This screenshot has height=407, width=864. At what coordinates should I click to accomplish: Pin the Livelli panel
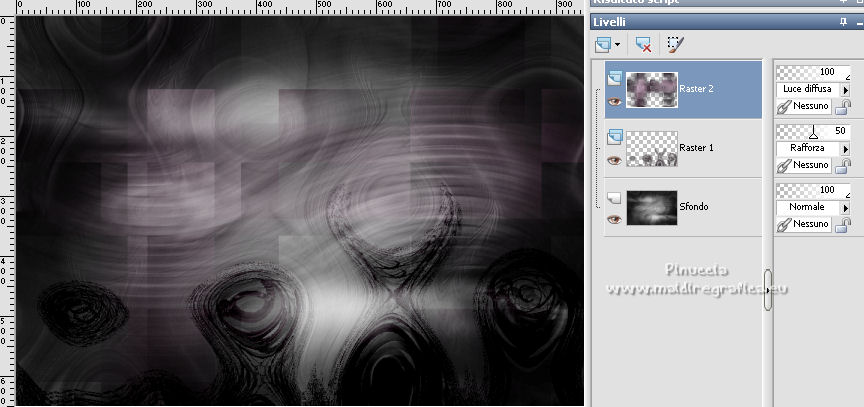[x=843, y=22]
